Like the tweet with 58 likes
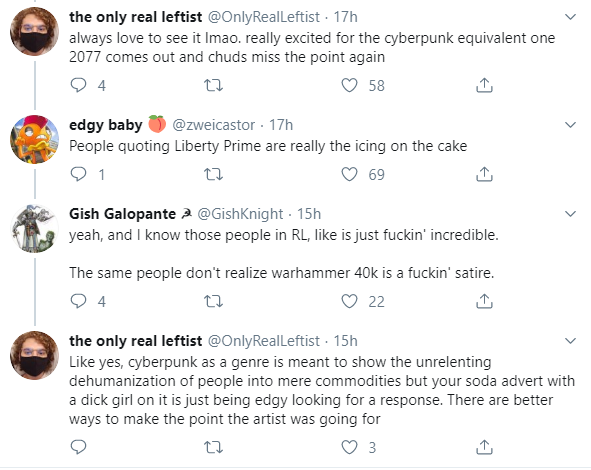This screenshot has width=591, height=470. pos(349,85)
